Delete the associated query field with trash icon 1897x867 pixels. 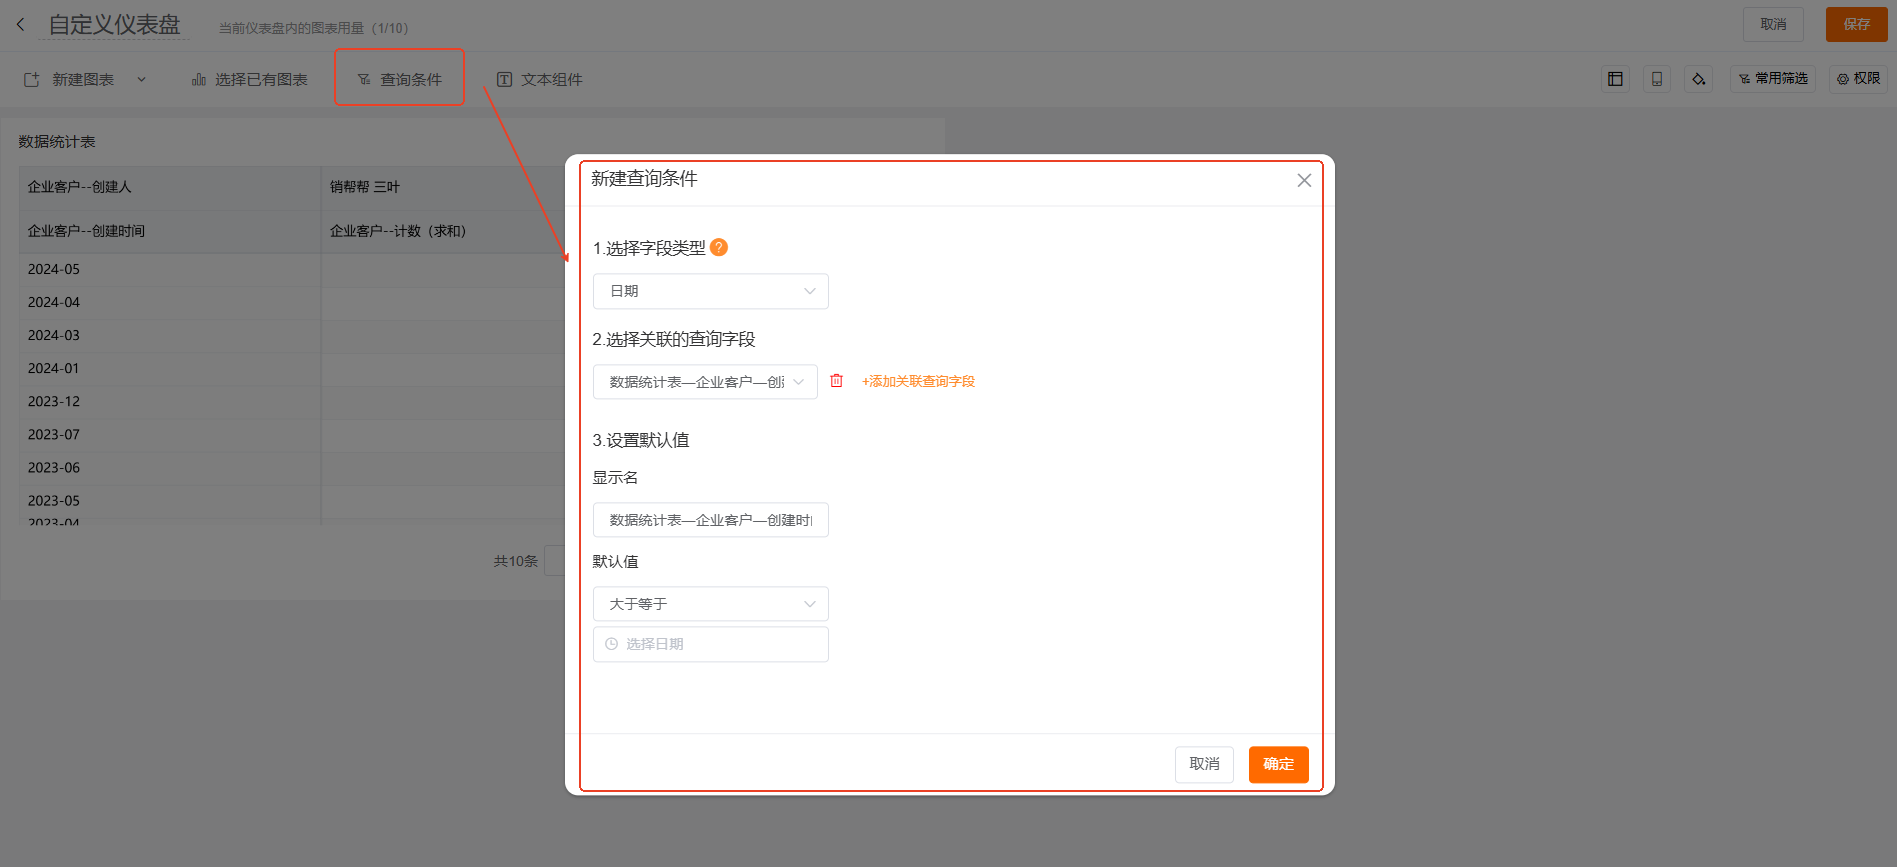tap(837, 381)
